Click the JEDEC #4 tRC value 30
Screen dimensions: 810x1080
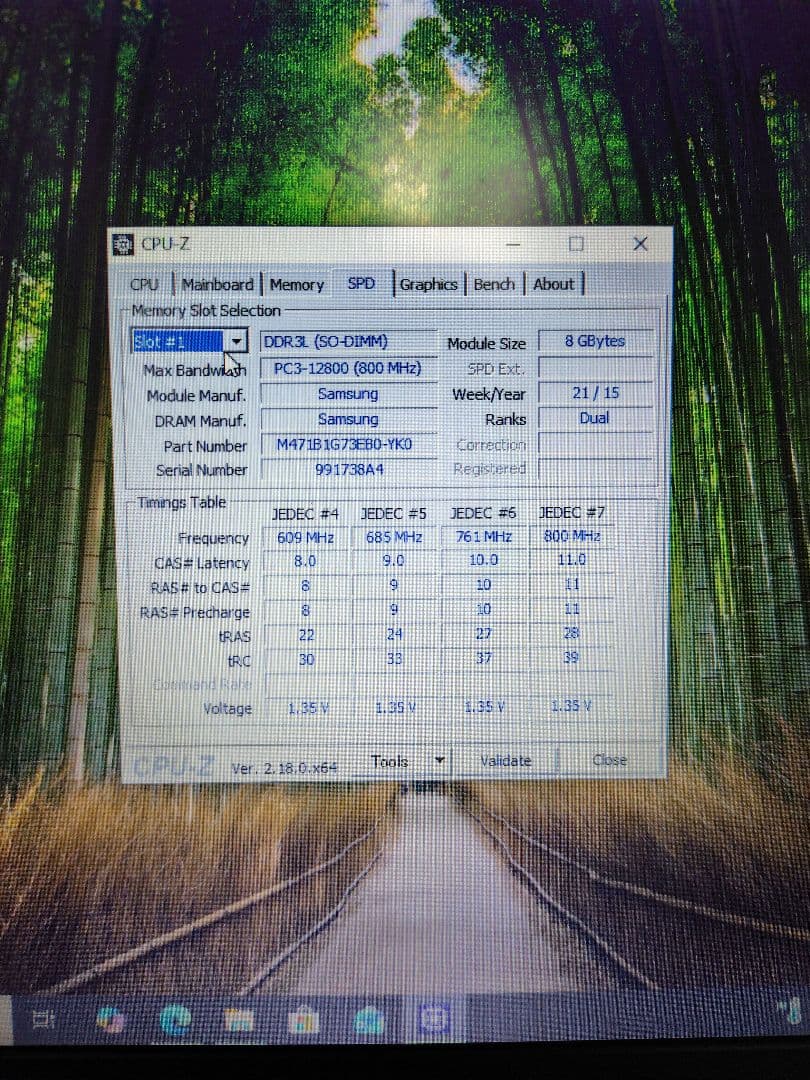pos(306,660)
